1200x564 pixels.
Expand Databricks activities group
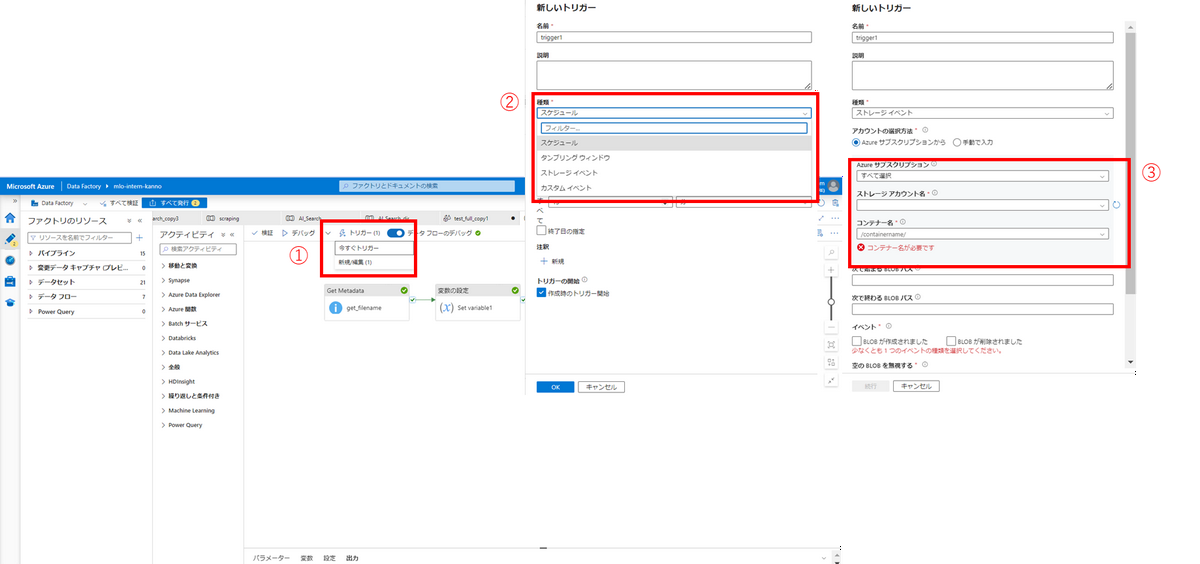(164, 338)
